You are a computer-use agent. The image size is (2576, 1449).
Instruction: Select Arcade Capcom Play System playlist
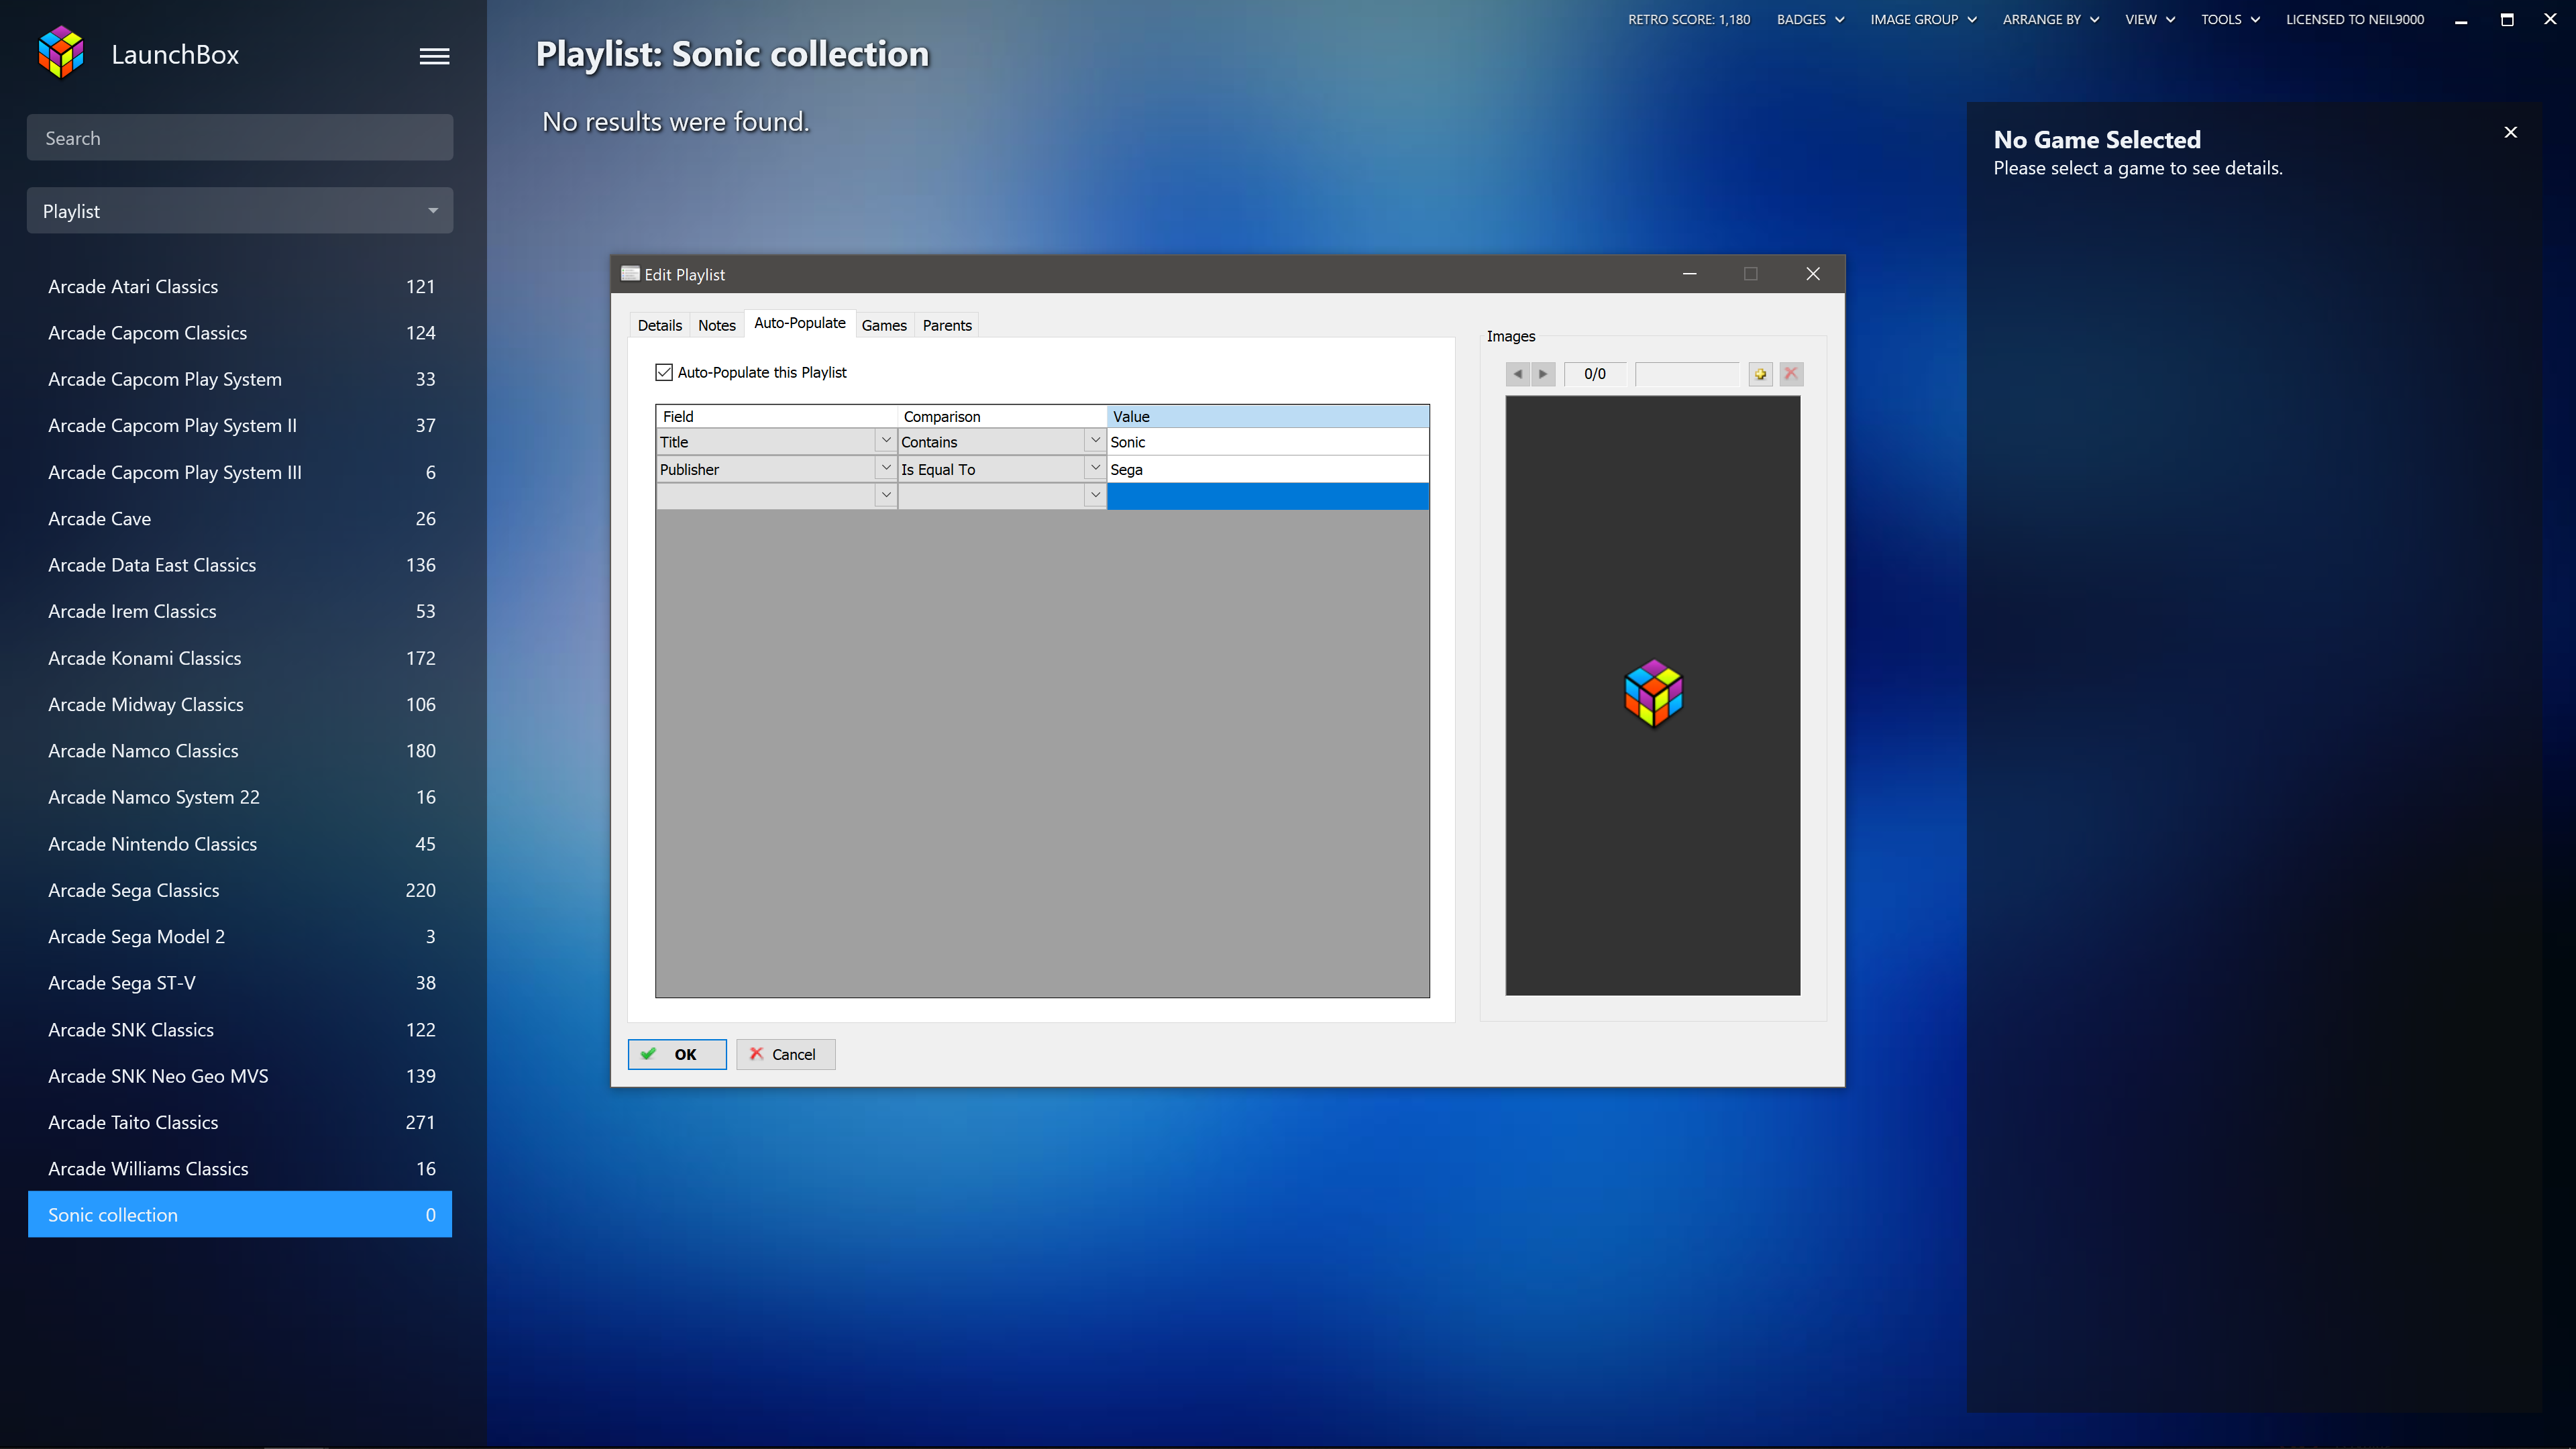point(240,379)
